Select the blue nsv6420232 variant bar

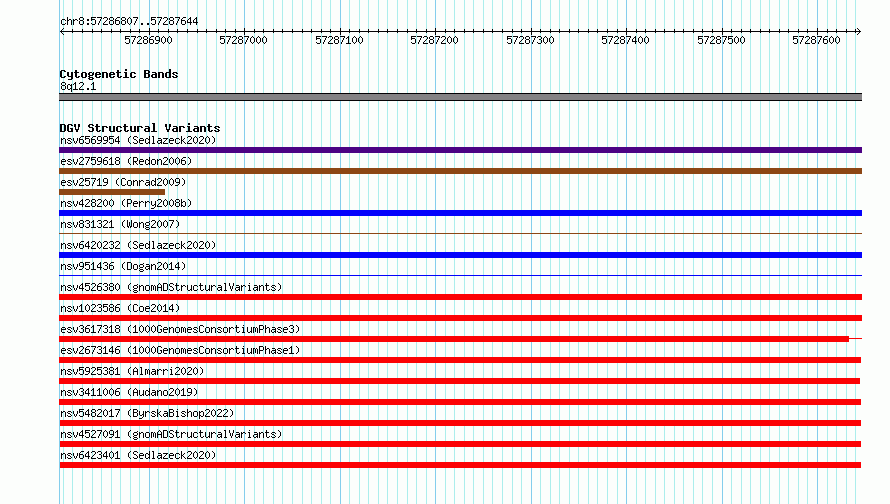point(460,255)
